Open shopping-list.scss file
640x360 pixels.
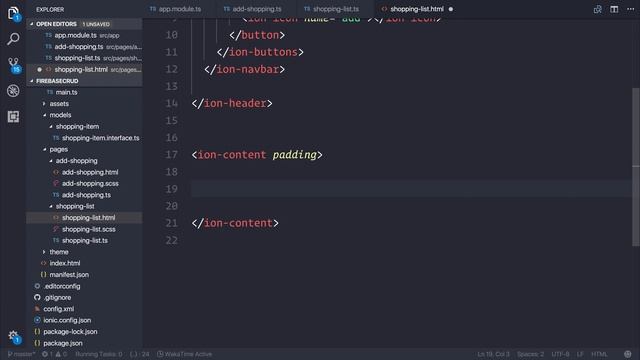click(x=89, y=229)
